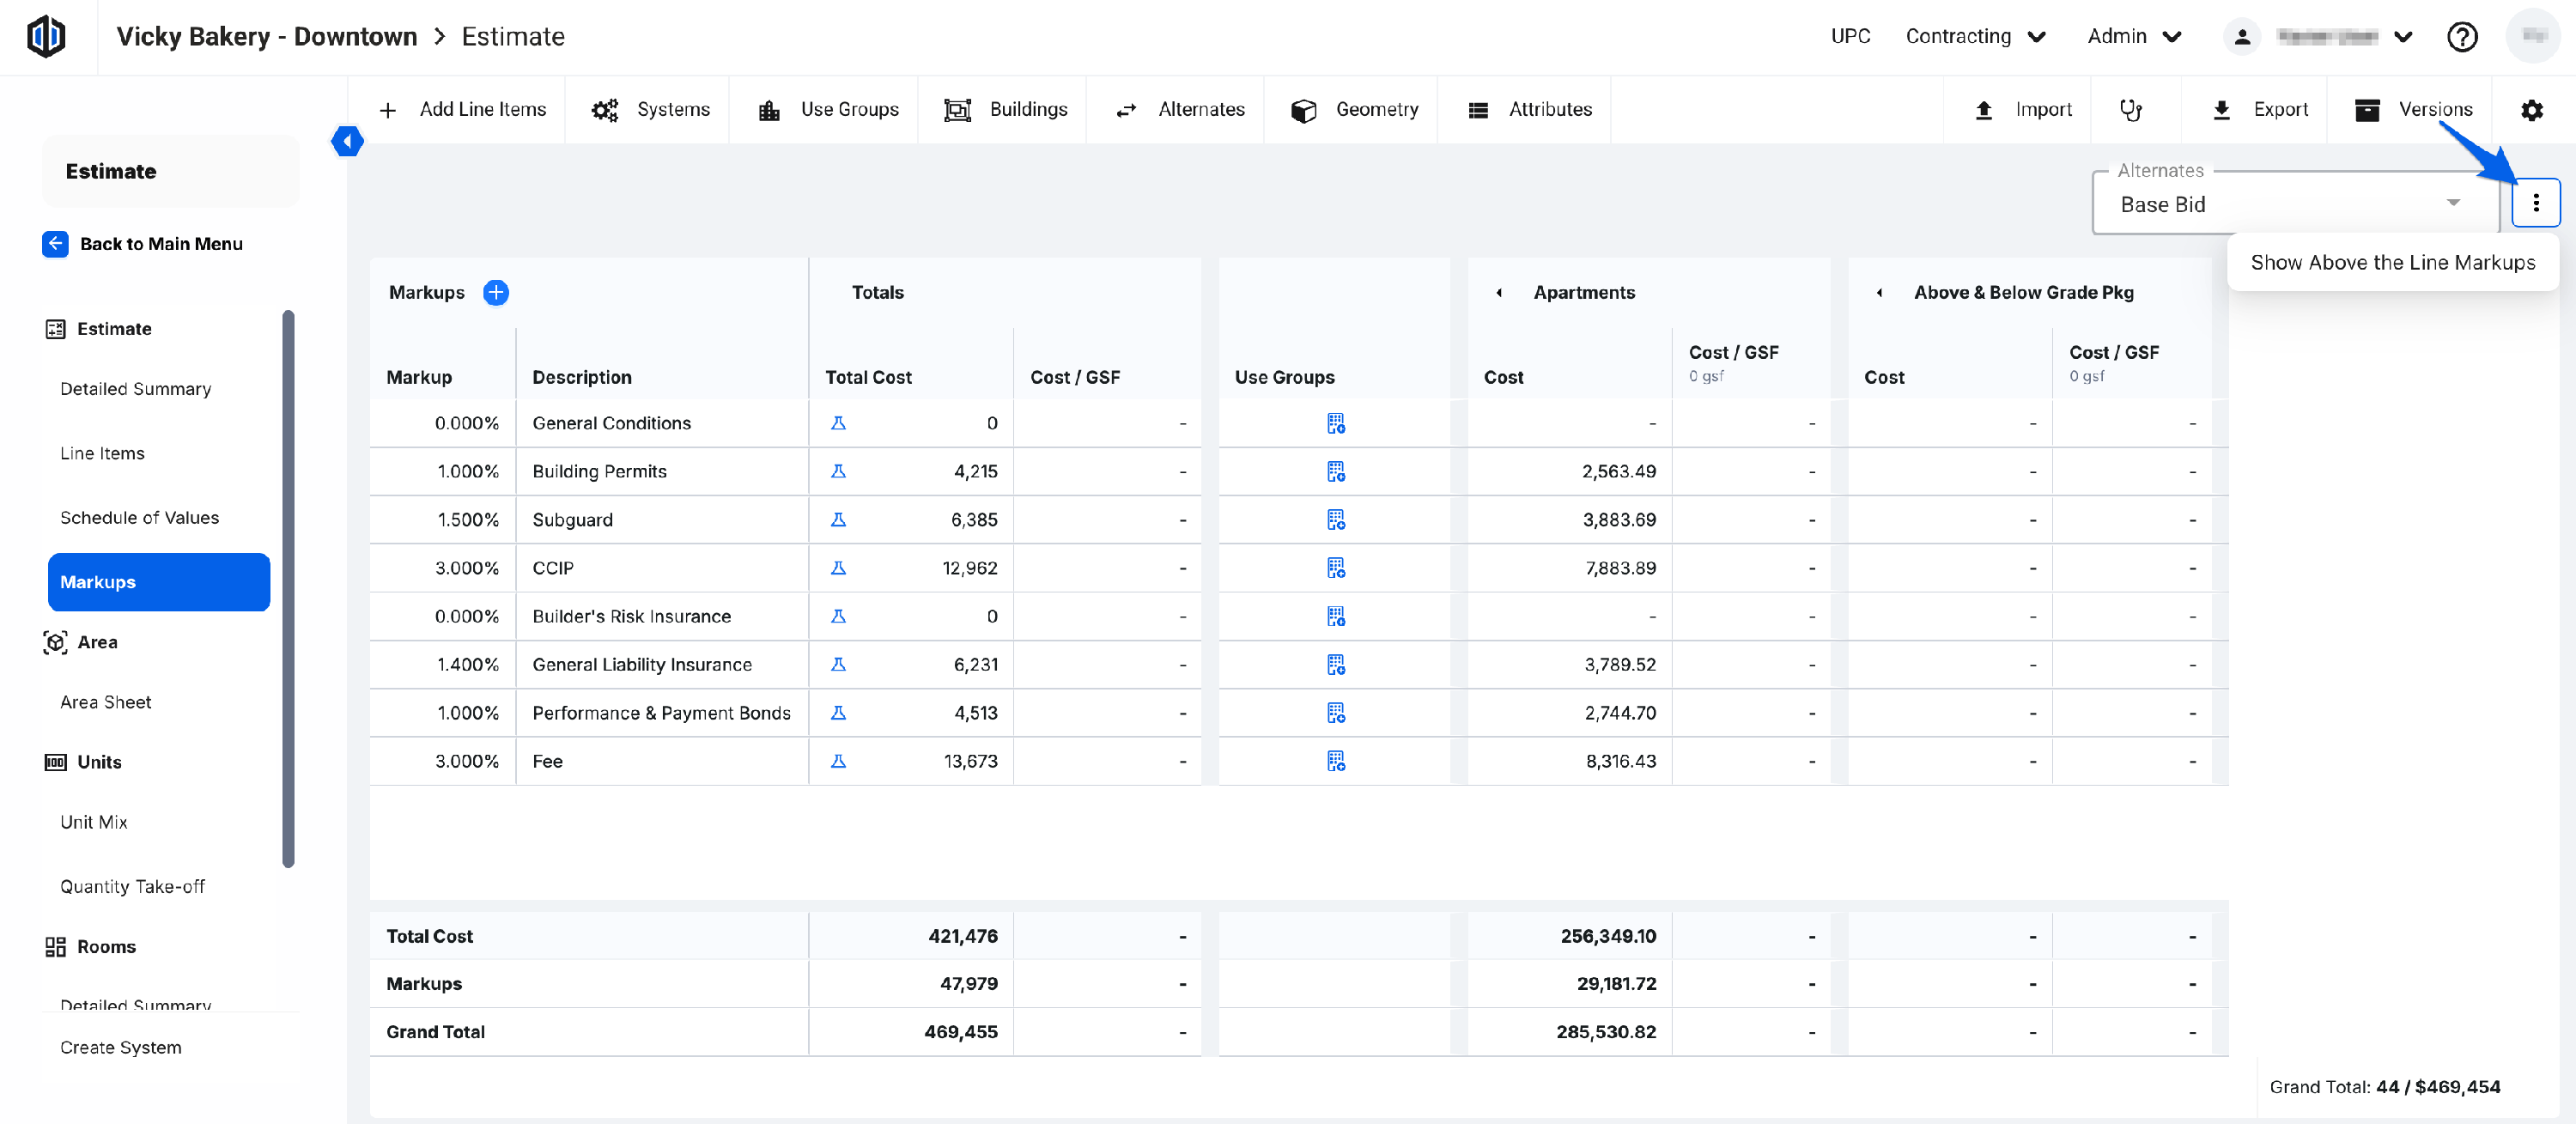The height and width of the screenshot is (1124, 2576).
Task: Collapse the sidebar with blue arrow toggle
Action: (x=347, y=141)
